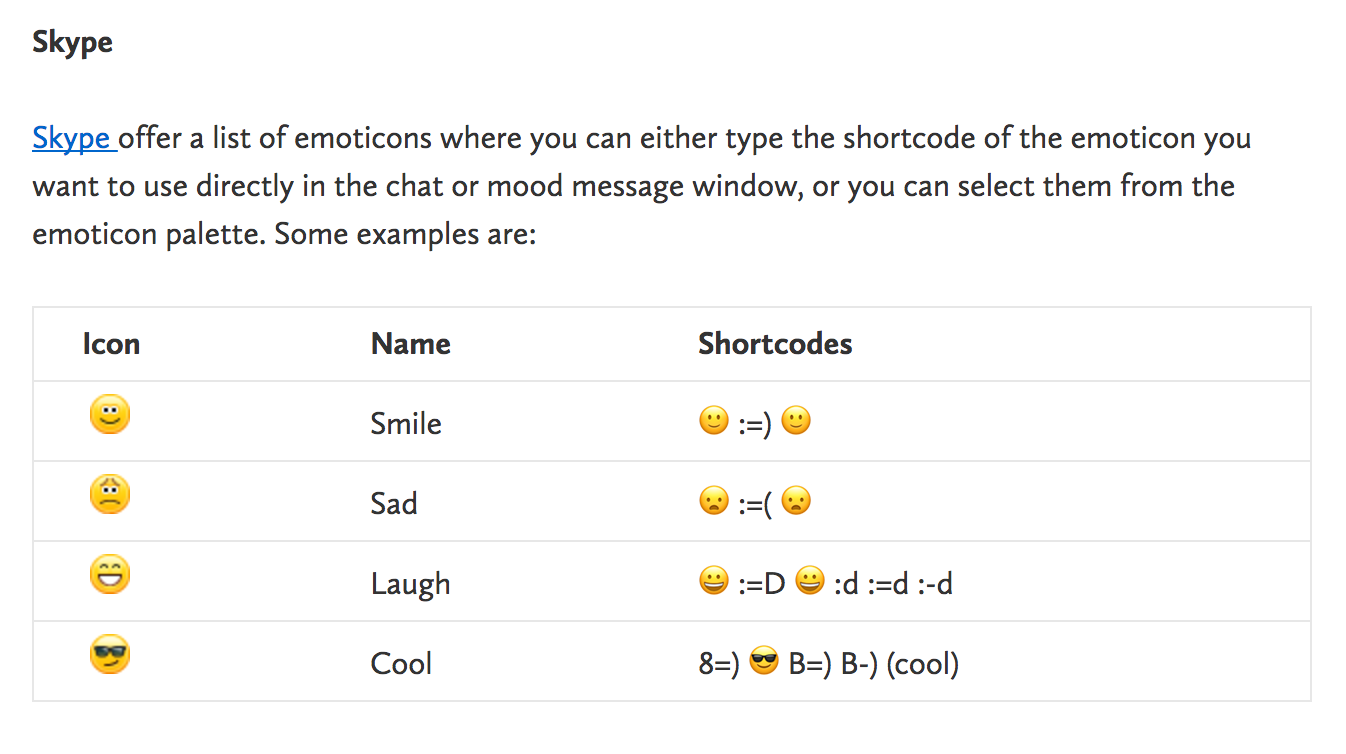
Task: Click grinning emoji after :=D shortcode
Action: (x=810, y=581)
